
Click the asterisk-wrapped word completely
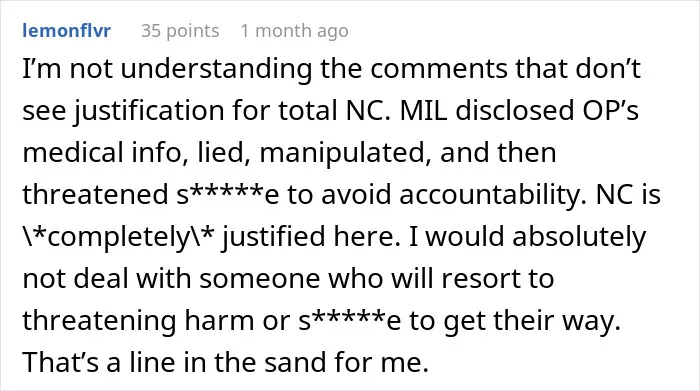(118, 237)
